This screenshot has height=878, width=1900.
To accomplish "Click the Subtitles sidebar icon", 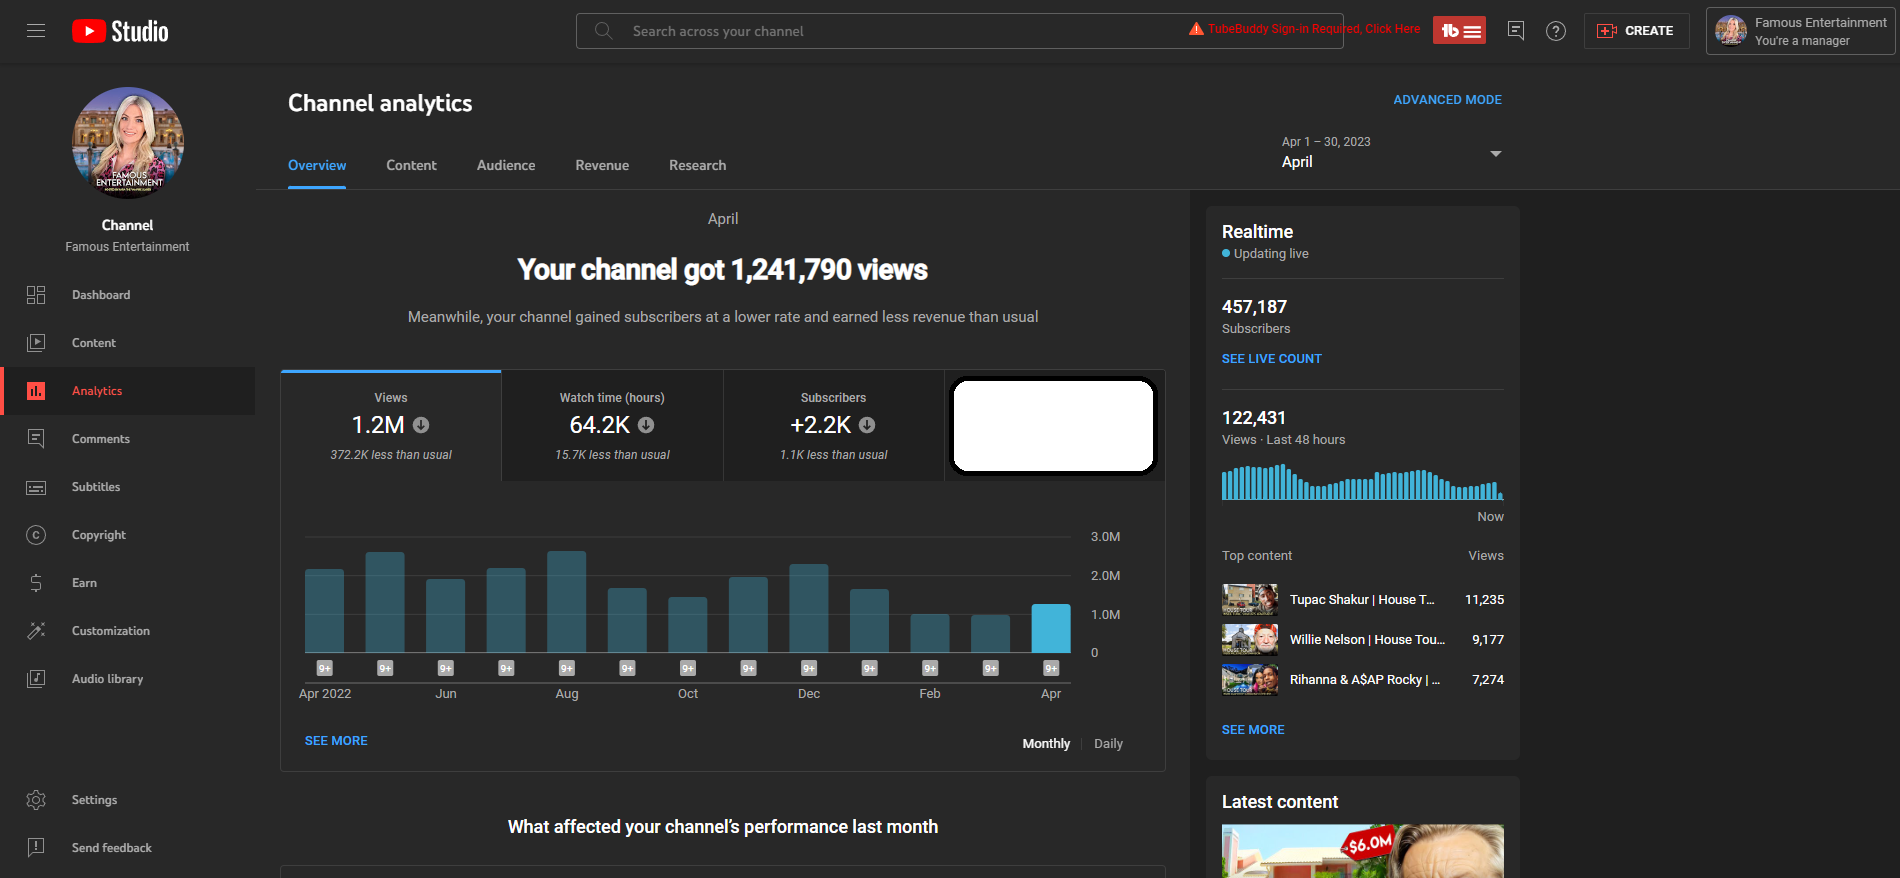I will [36, 487].
